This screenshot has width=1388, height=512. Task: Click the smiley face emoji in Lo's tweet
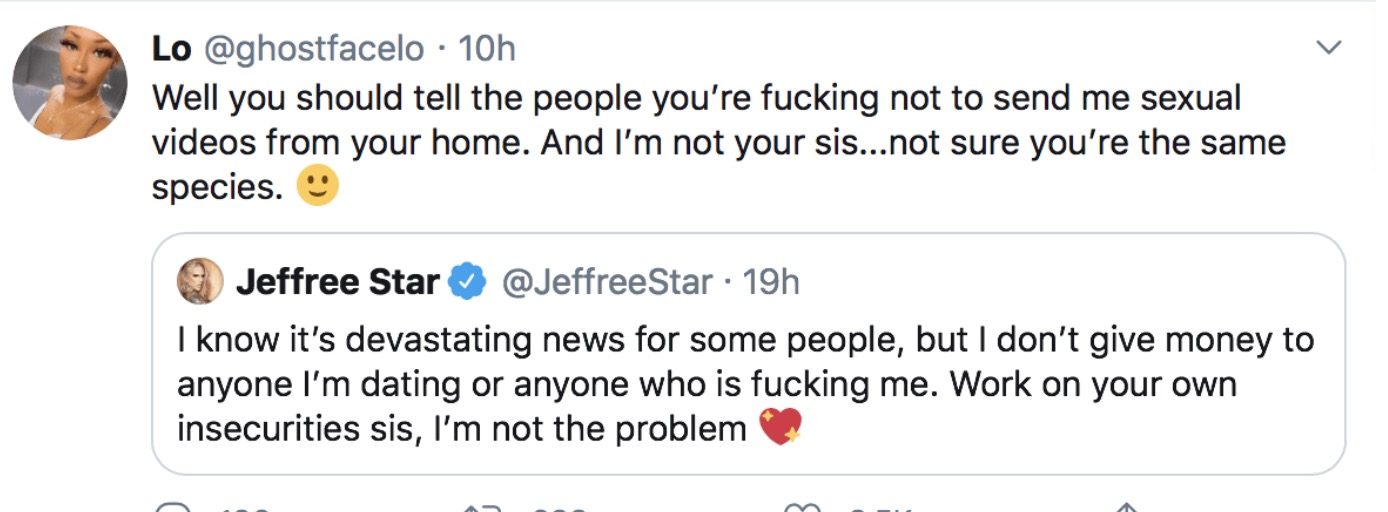pos(318,185)
